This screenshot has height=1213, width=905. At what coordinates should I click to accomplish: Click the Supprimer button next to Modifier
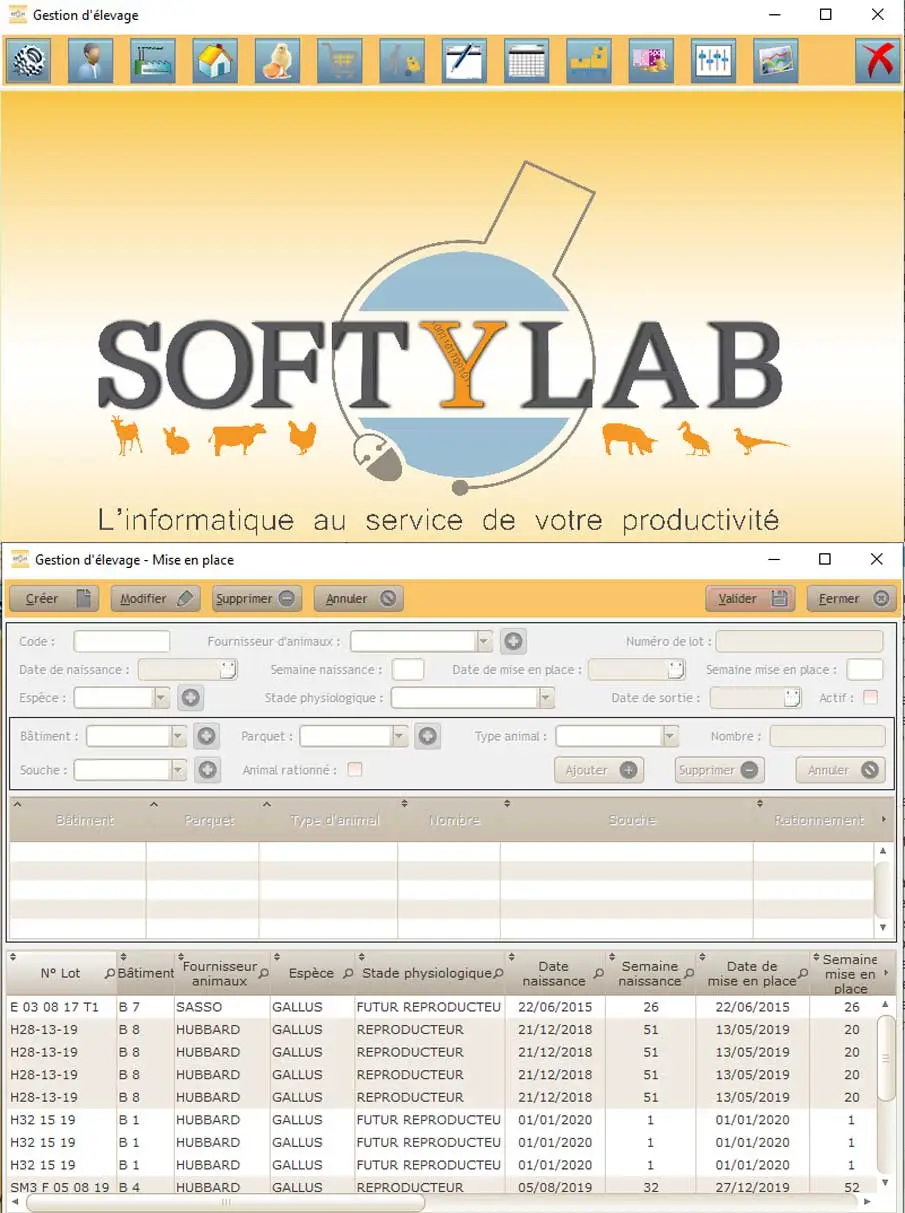pyautogui.click(x=257, y=599)
